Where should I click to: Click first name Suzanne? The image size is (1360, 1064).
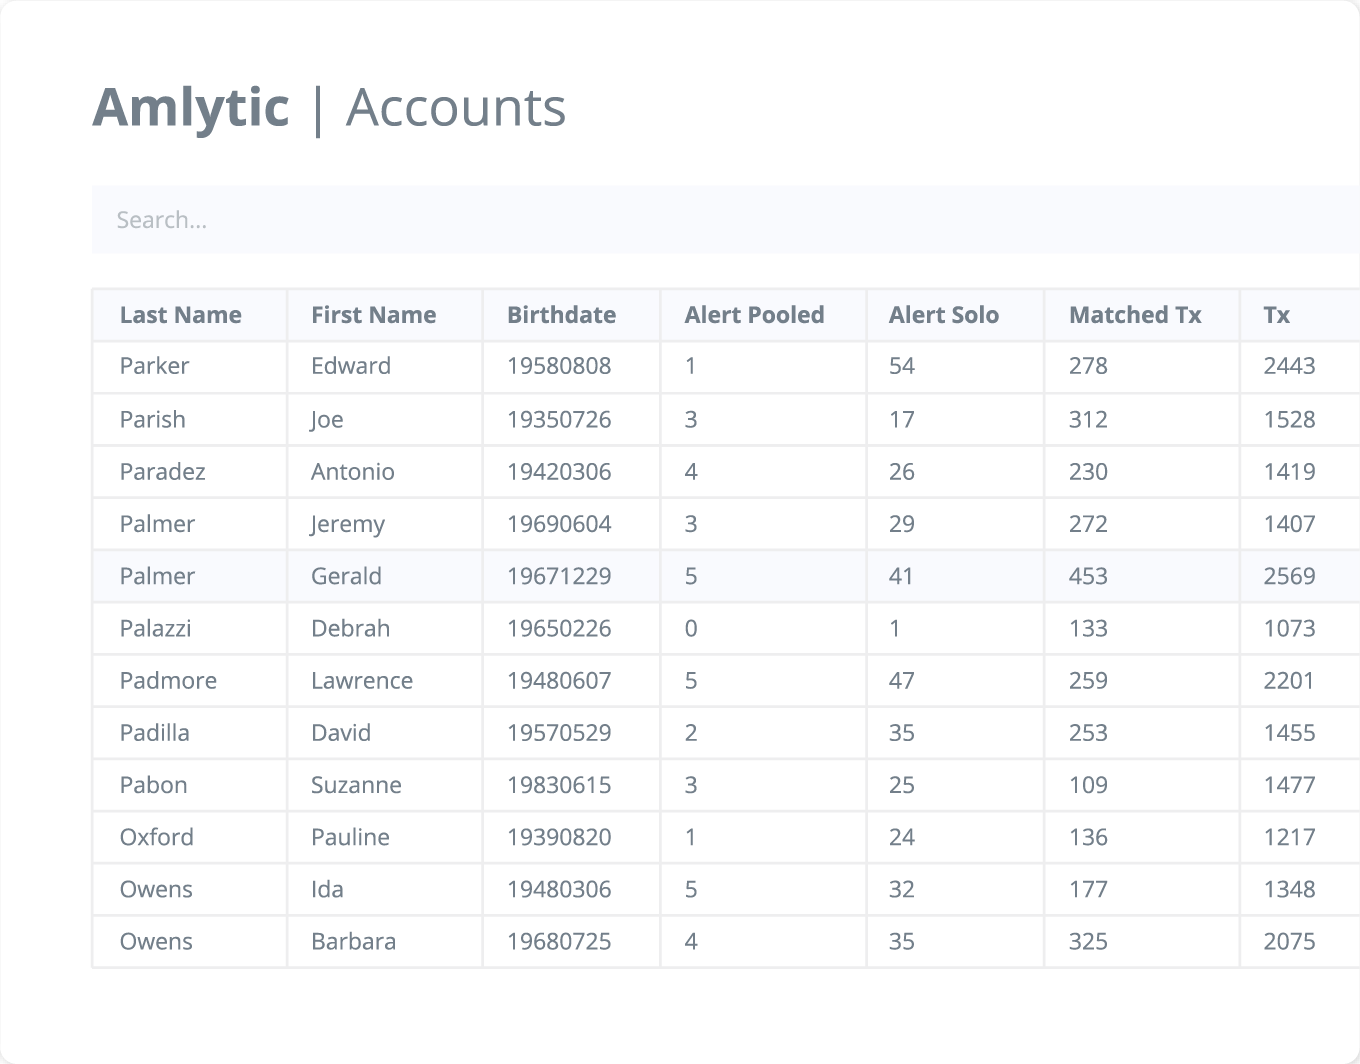coord(356,785)
